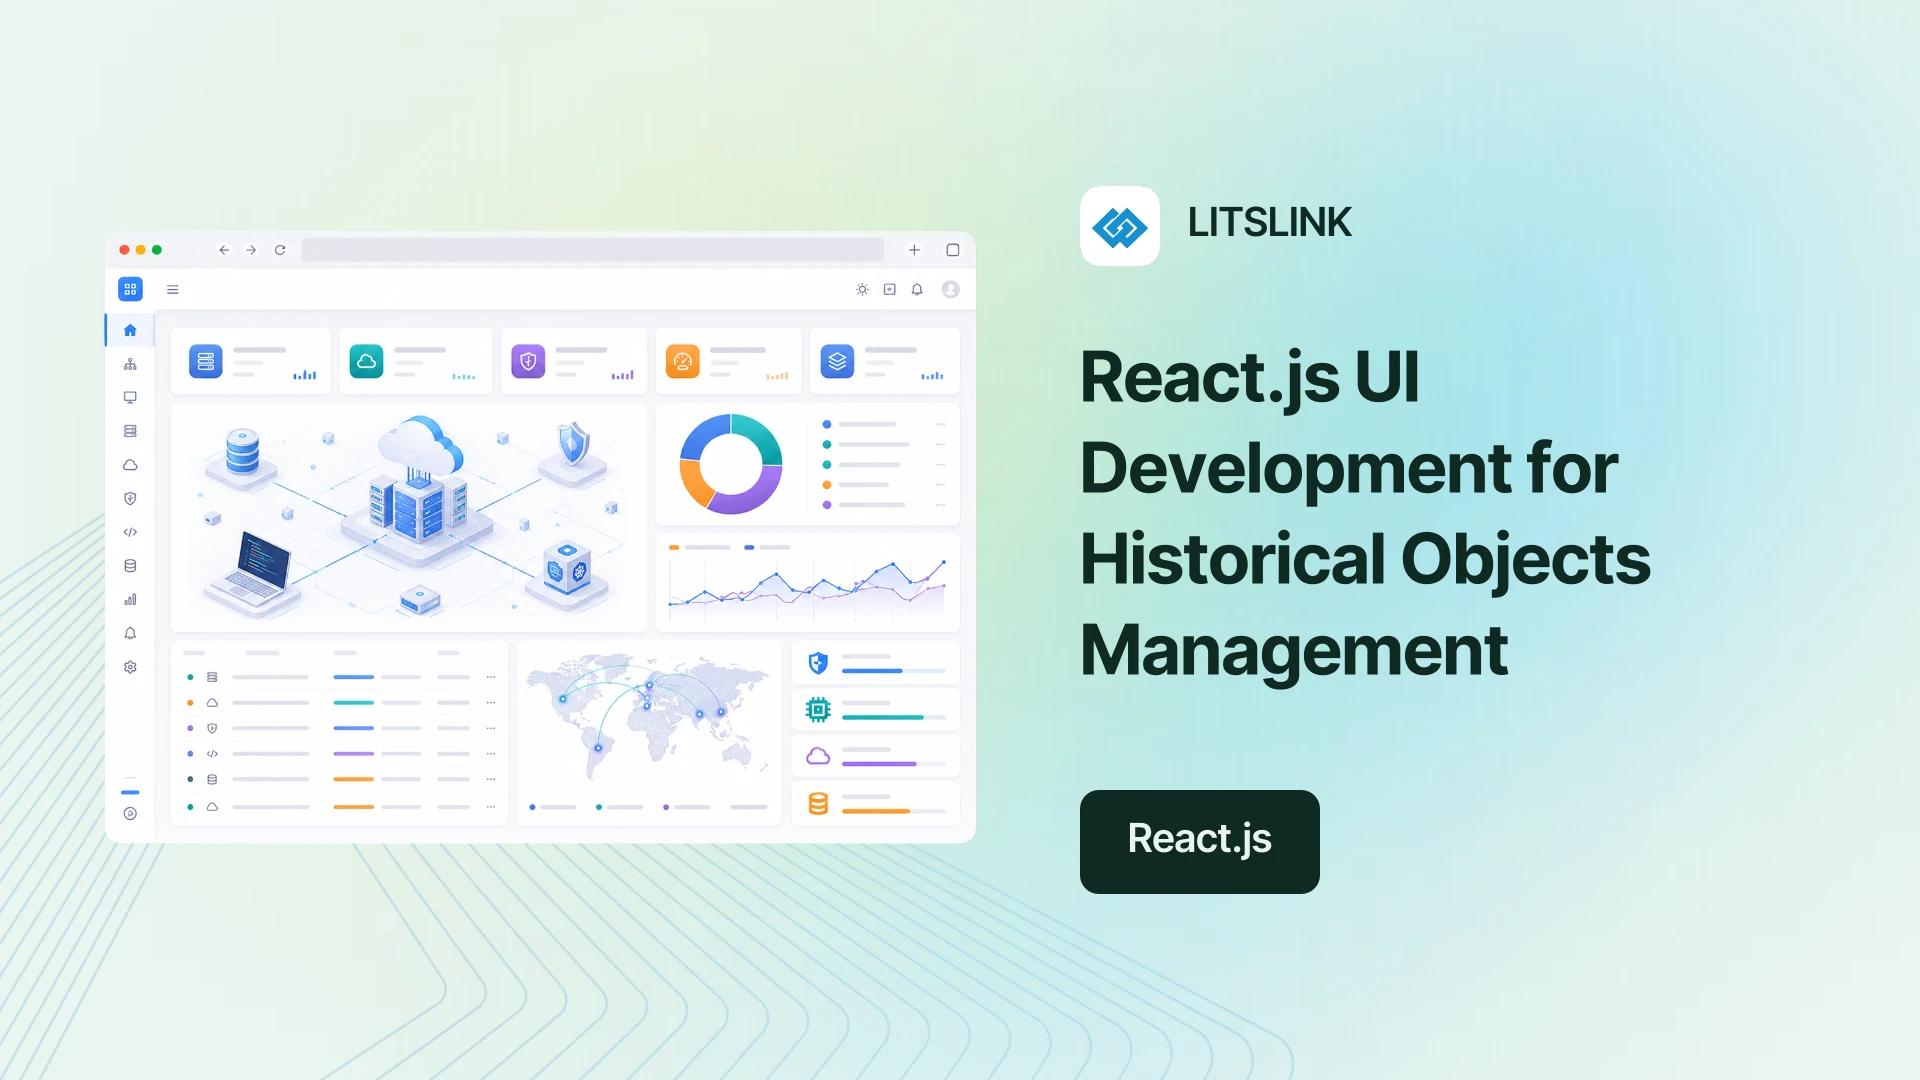Open the orange database status card

point(875,804)
